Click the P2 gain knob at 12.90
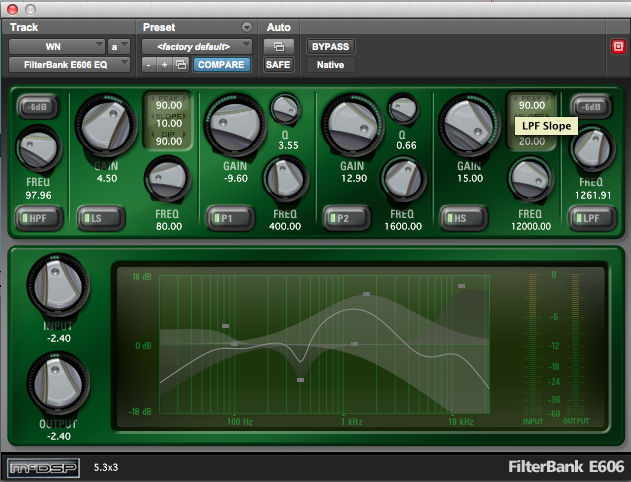Screen dimensions: 631x482 coord(352,126)
